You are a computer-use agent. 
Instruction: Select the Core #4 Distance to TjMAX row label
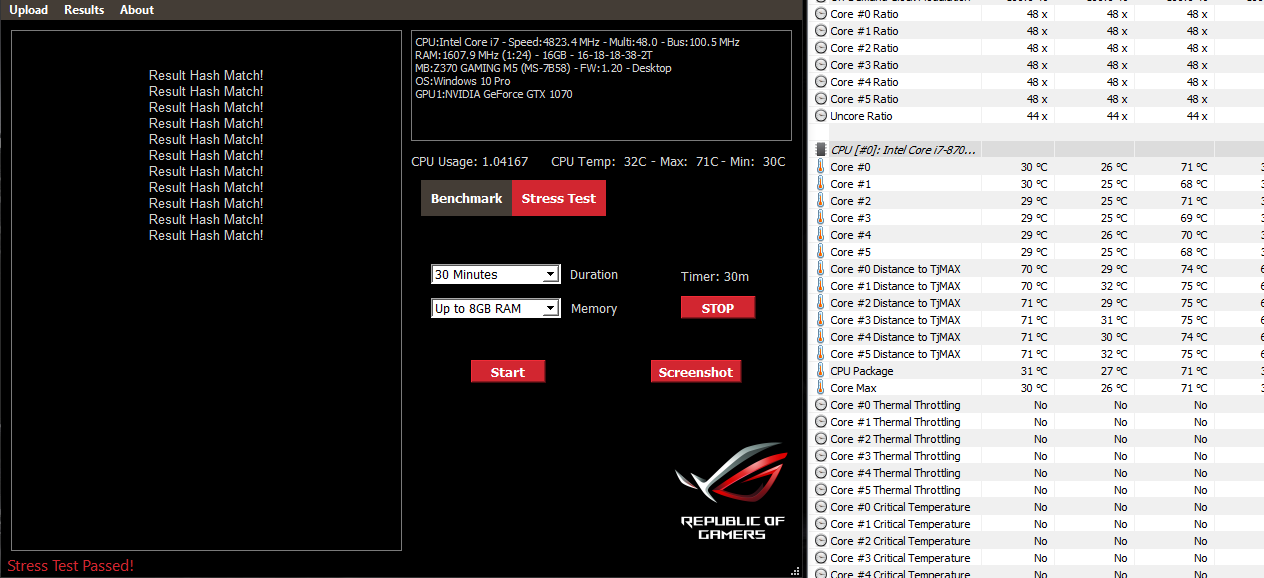coord(895,337)
